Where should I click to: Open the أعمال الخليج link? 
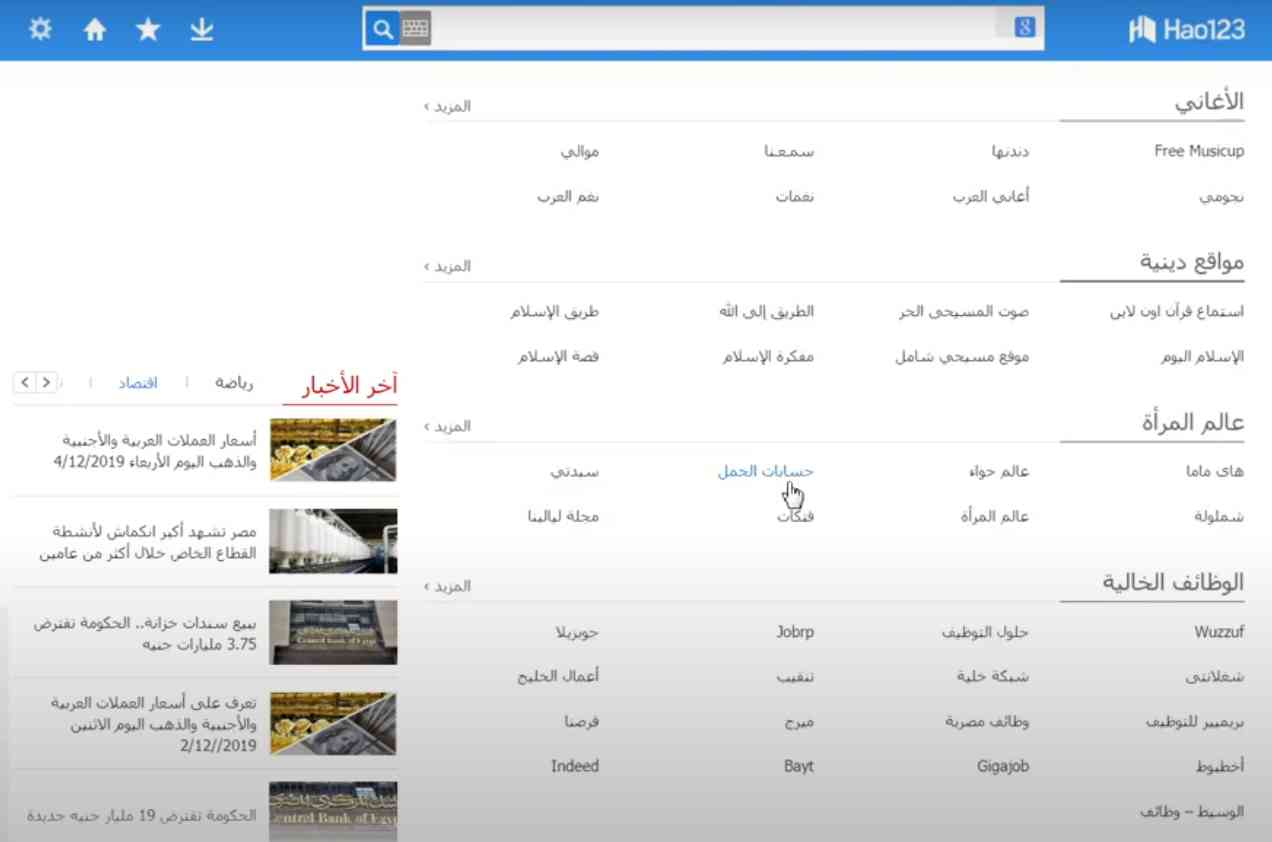(558, 677)
